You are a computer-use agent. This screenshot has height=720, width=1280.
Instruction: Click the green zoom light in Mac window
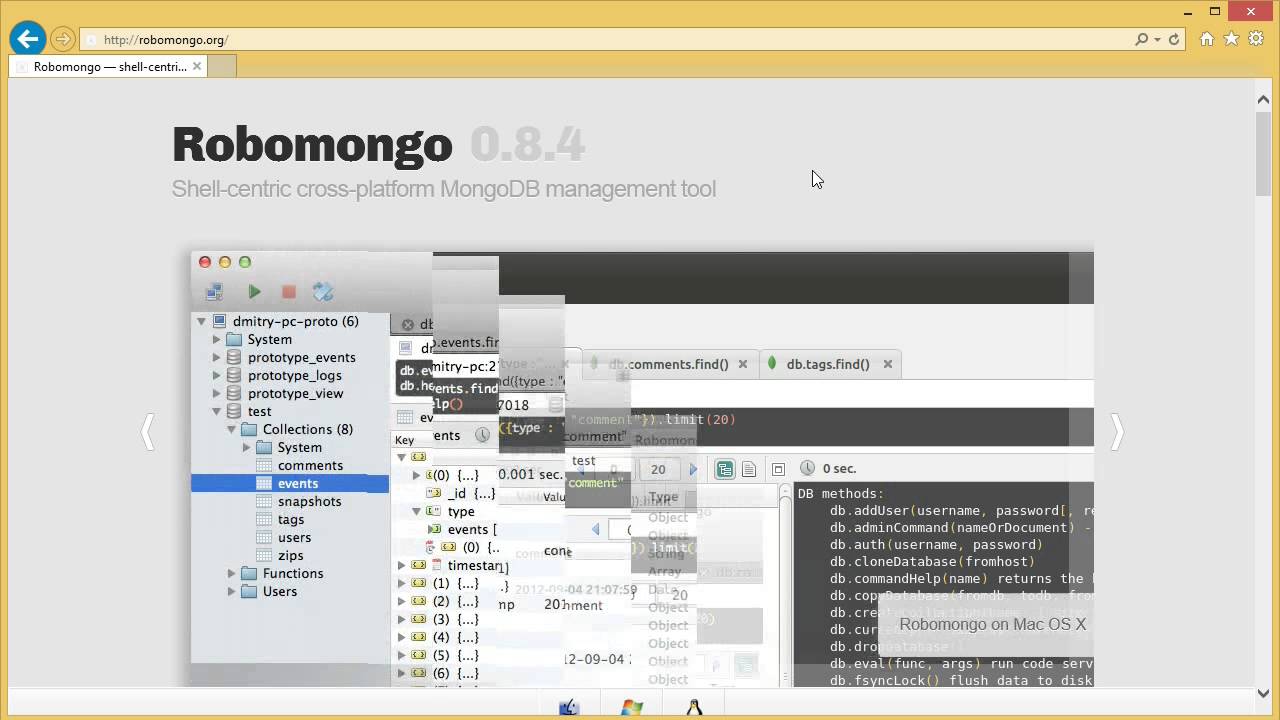[x=245, y=262]
